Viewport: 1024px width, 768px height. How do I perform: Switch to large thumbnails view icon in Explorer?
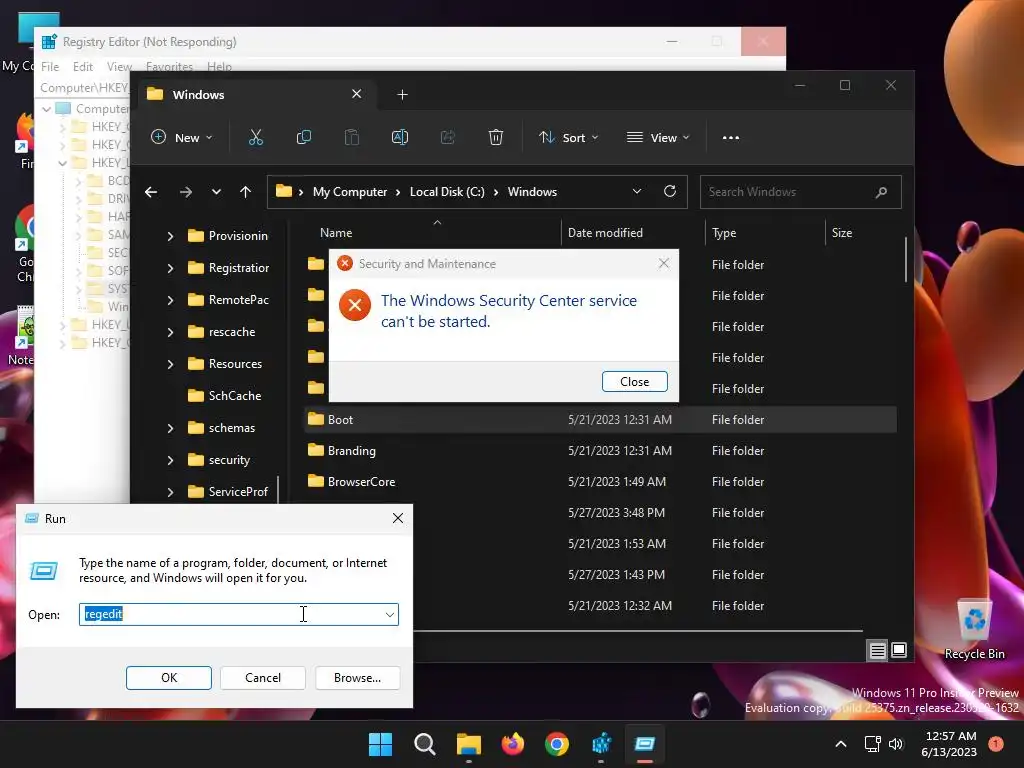899,650
